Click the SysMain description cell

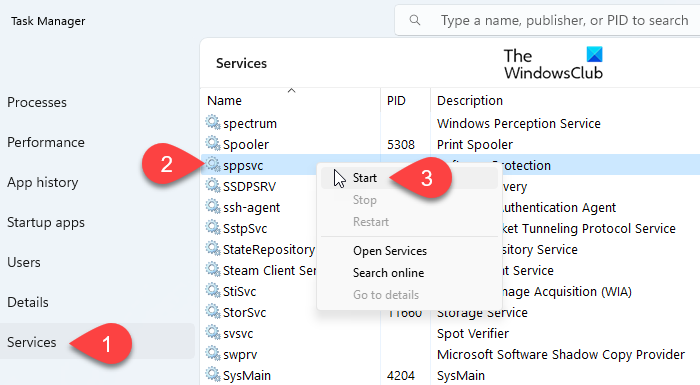point(461,376)
